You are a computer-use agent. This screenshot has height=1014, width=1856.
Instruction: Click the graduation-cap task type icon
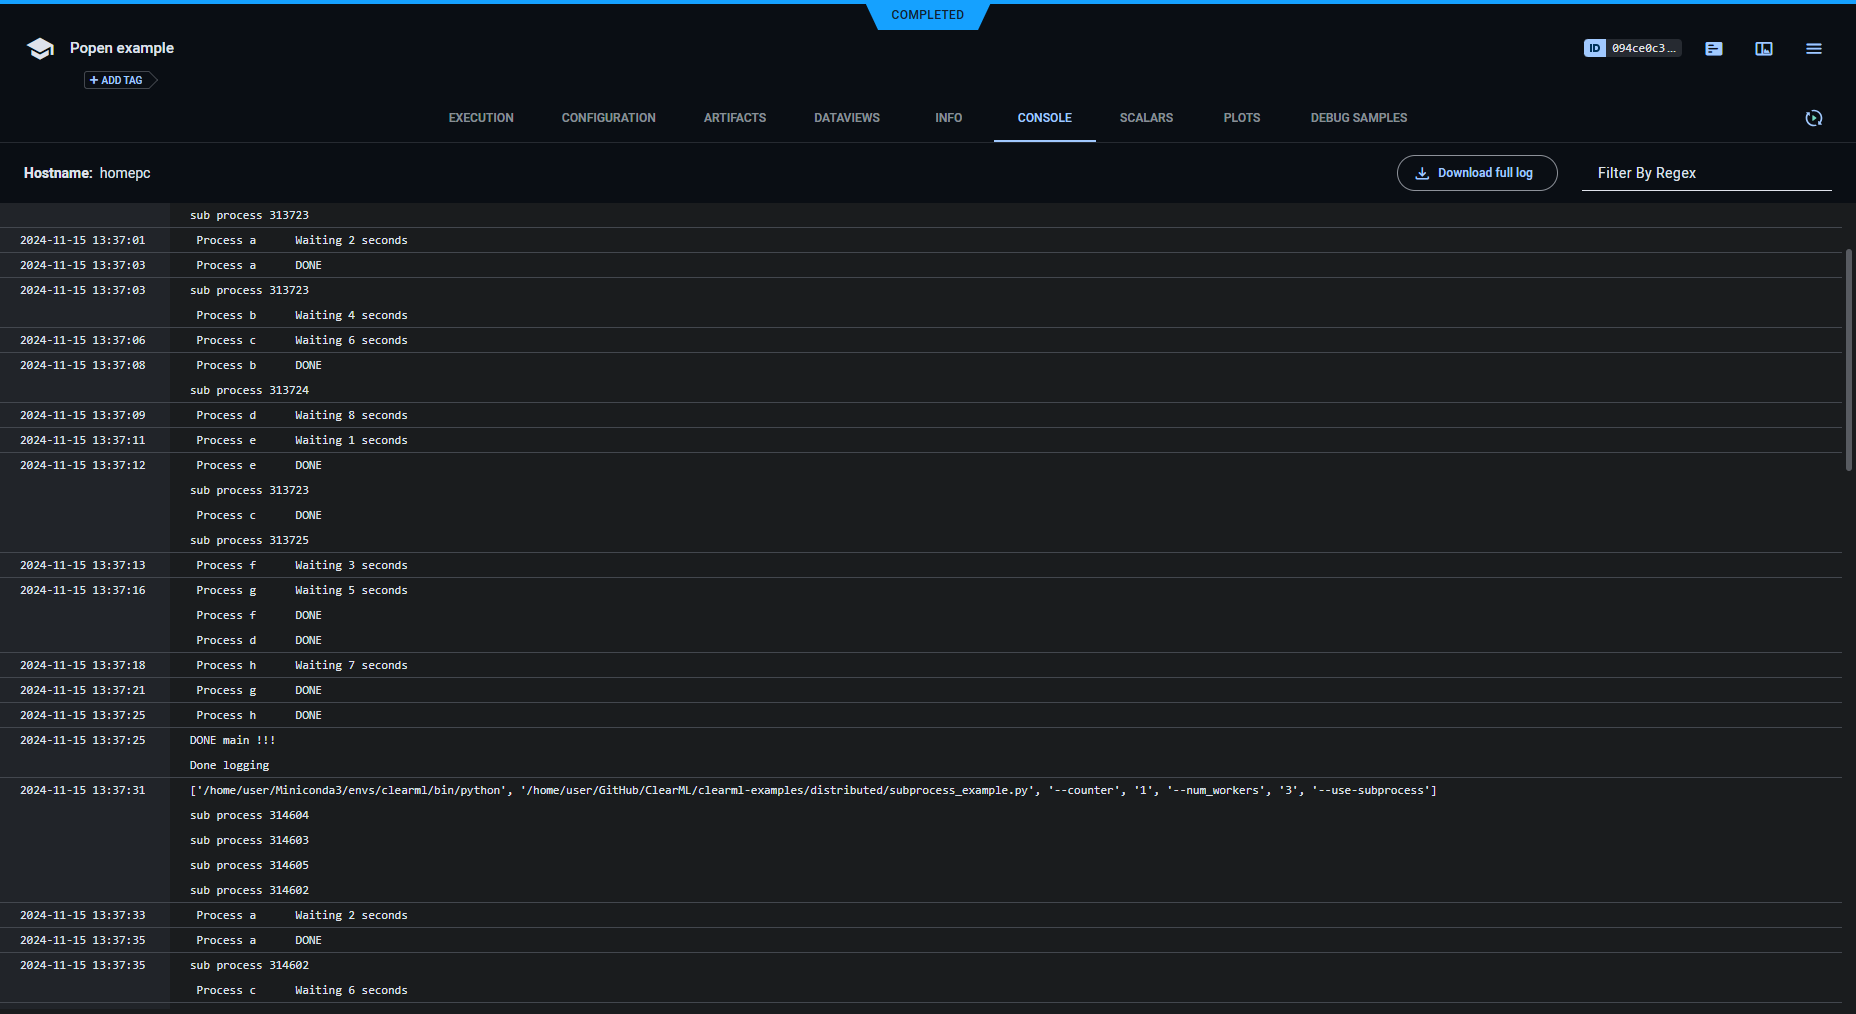(x=40, y=48)
